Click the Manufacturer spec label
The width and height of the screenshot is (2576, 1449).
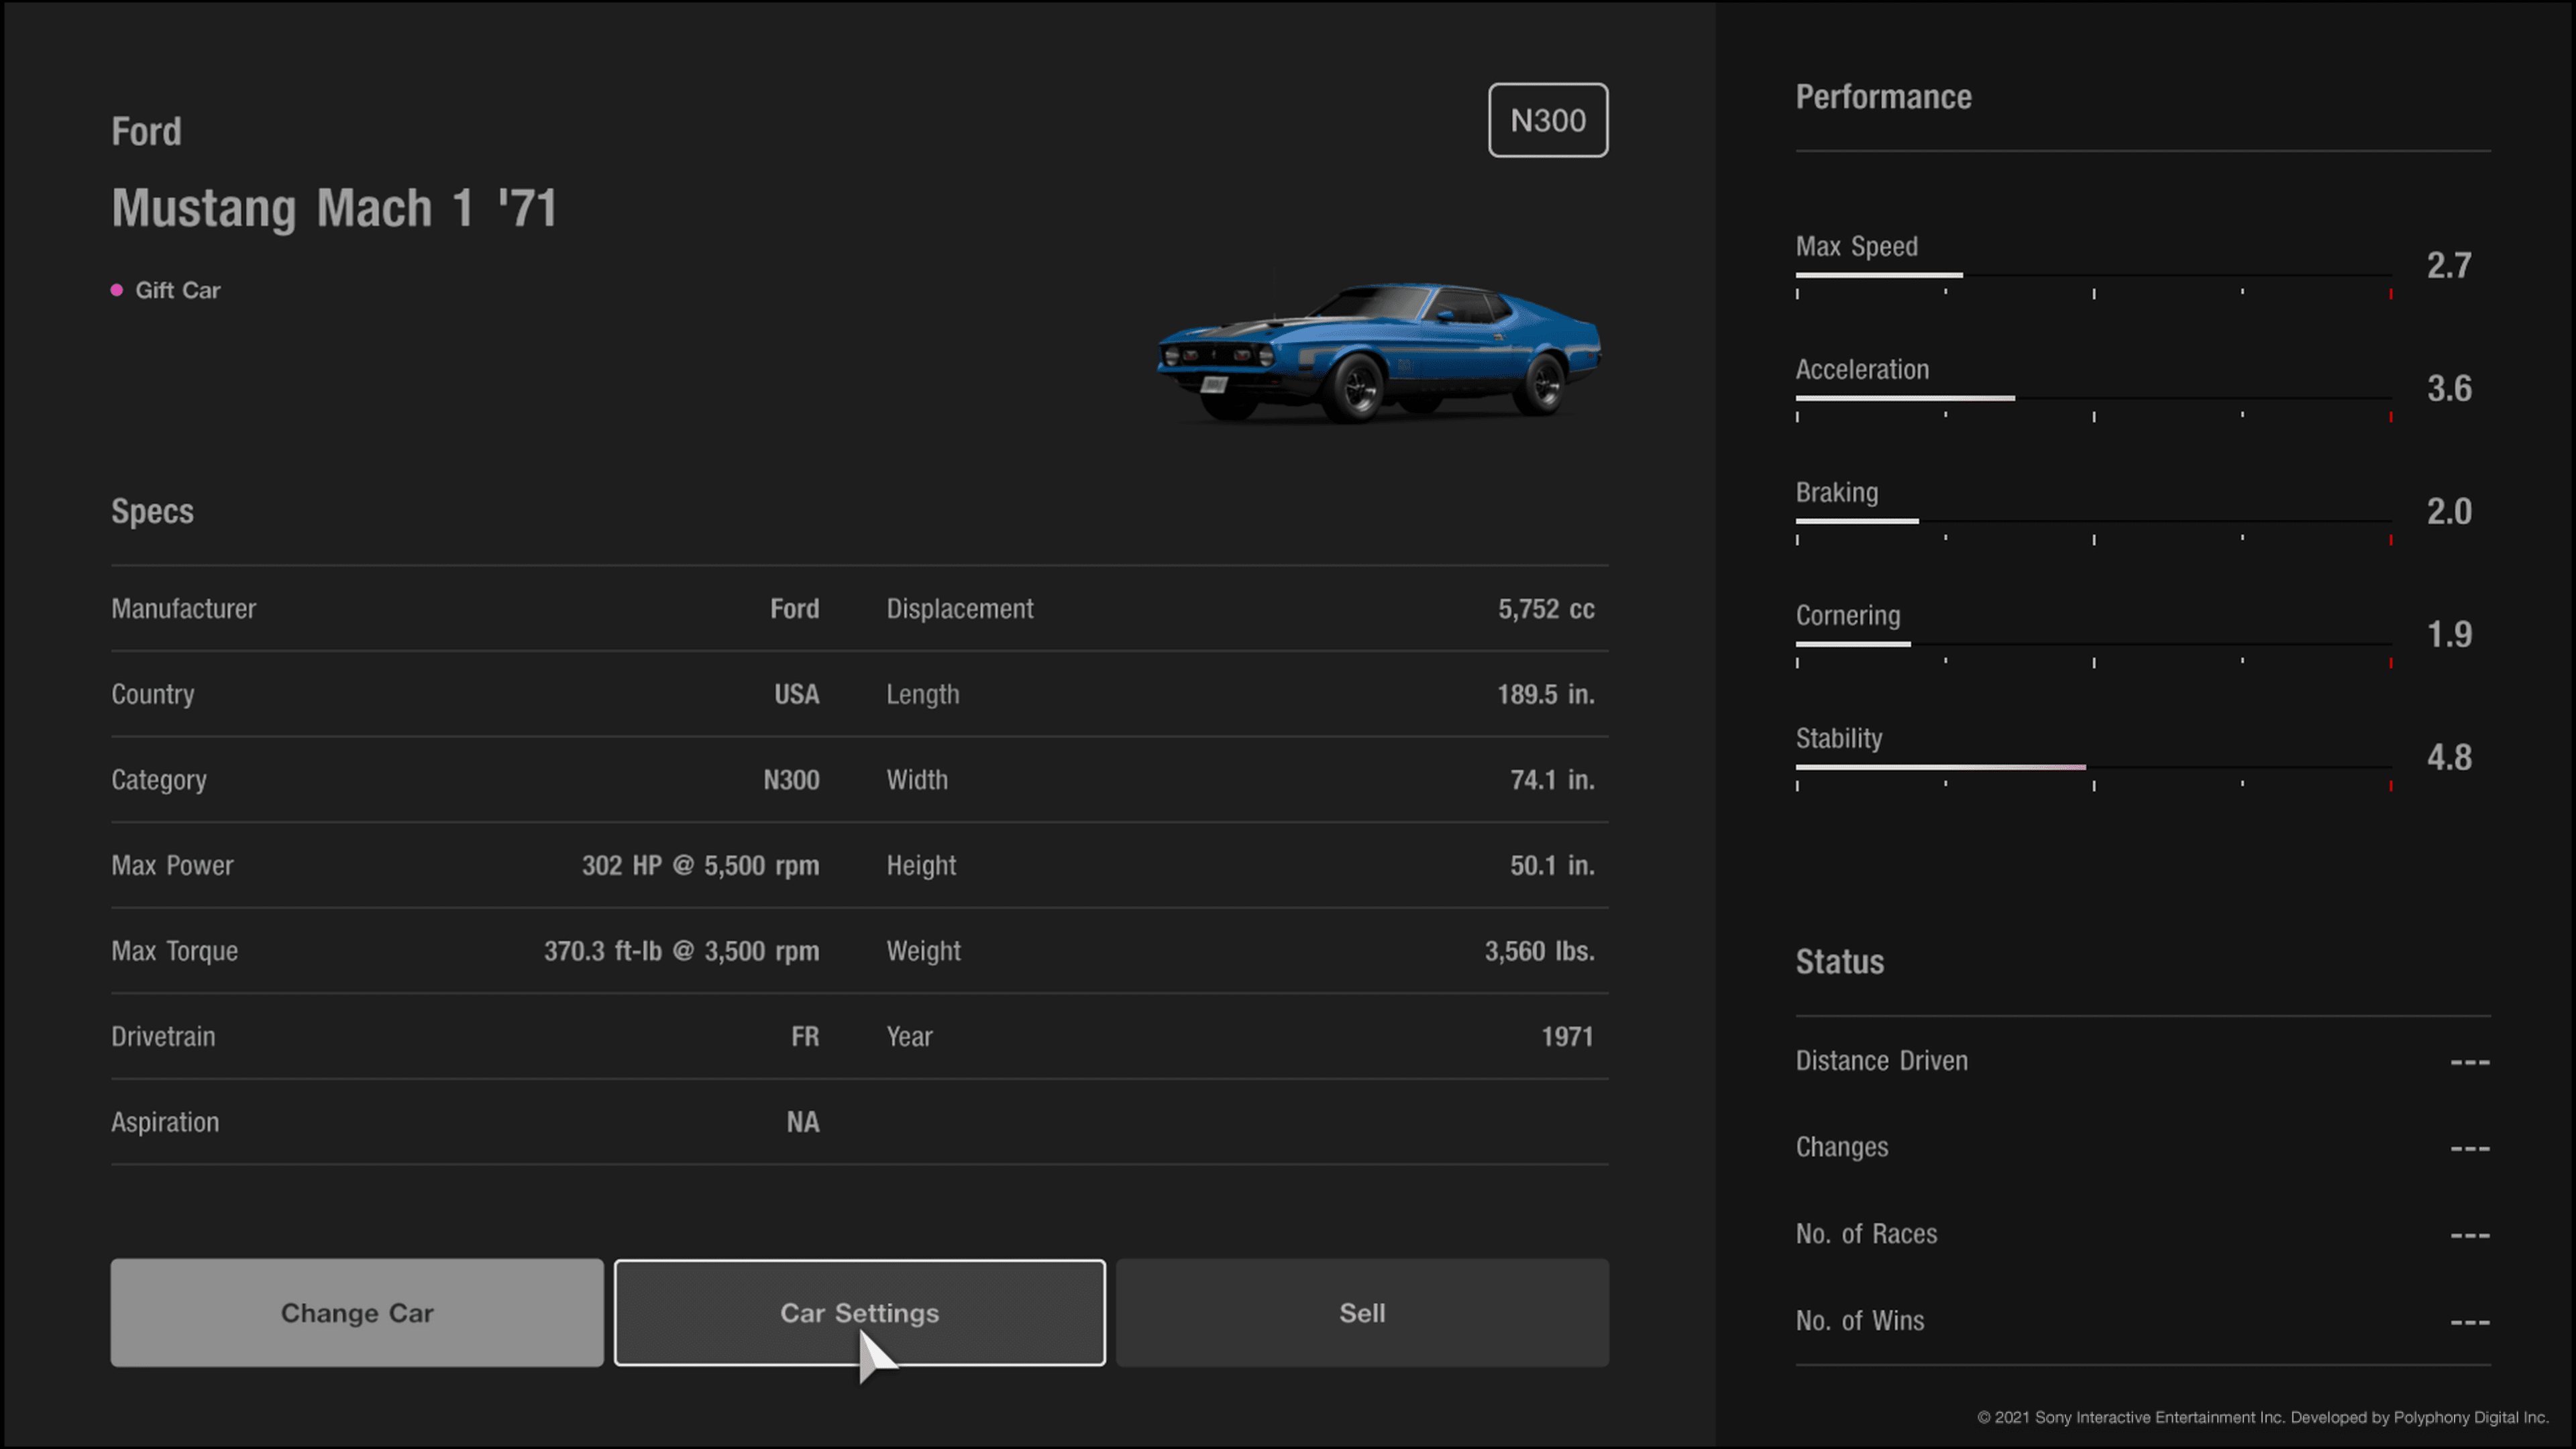(183, 609)
